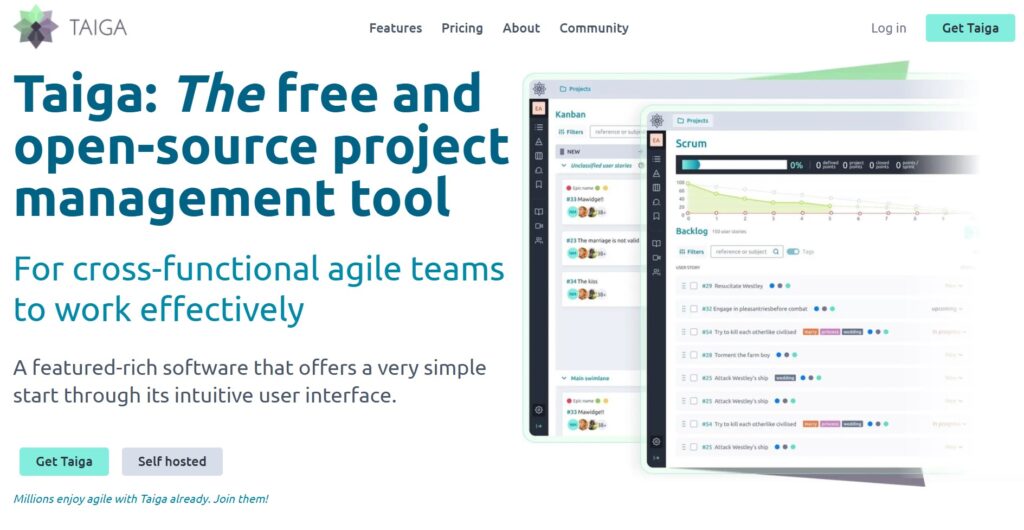Image resolution: width=1024 pixels, height=530 pixels.
Task: Click the Millions enjoy agile with Taiga tagline
Action: point(140,499)
